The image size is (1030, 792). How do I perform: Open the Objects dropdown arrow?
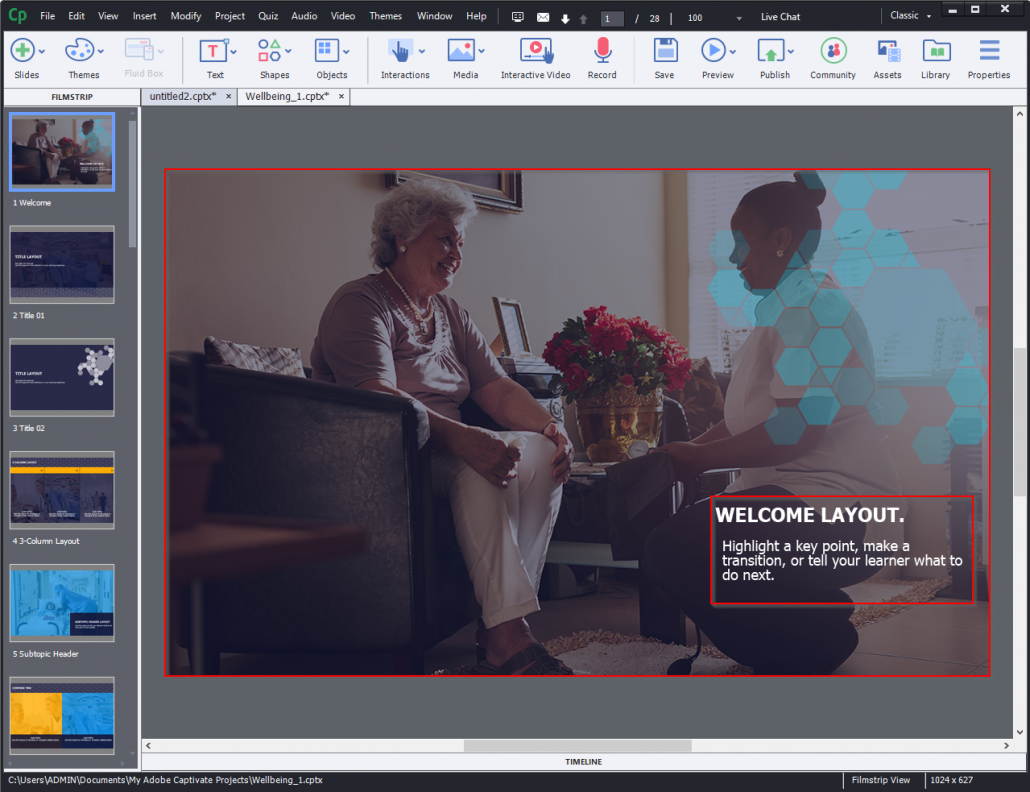coord(347,53)
